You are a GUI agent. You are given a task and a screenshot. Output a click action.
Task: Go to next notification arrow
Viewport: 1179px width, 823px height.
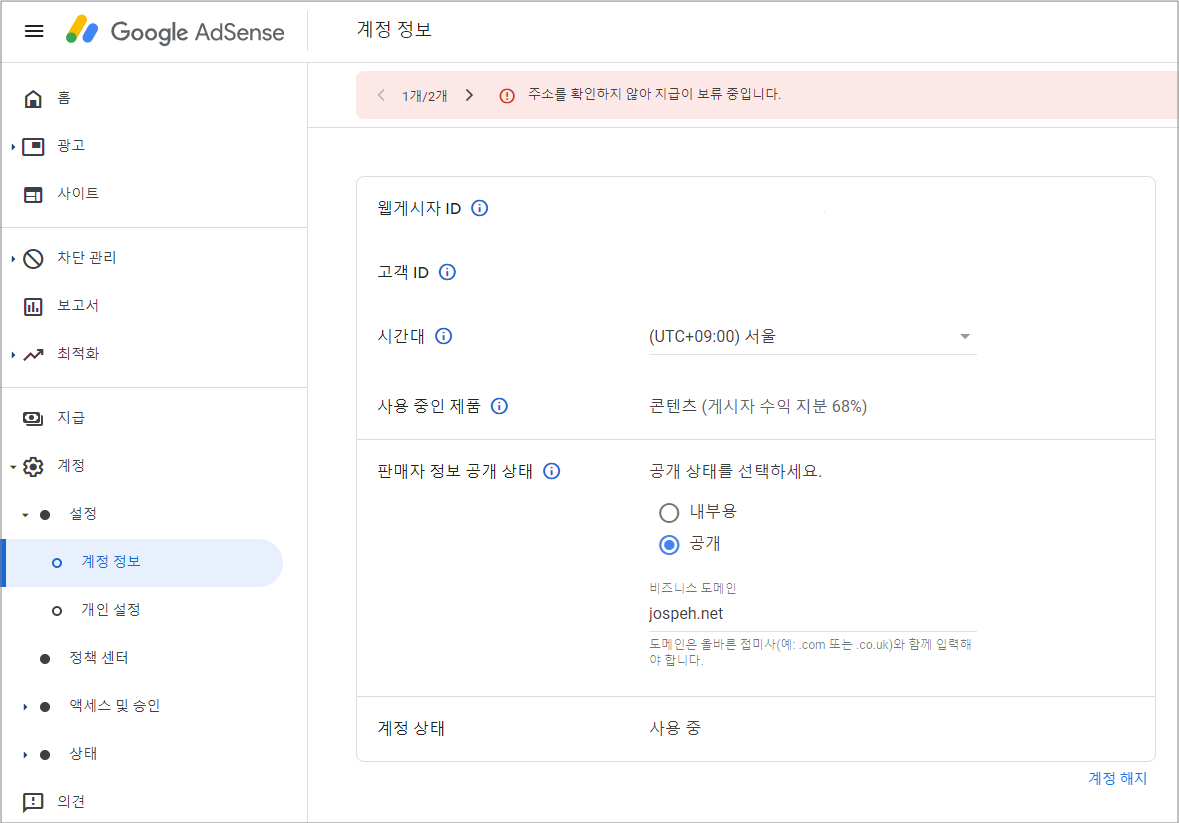click(470, 95)
